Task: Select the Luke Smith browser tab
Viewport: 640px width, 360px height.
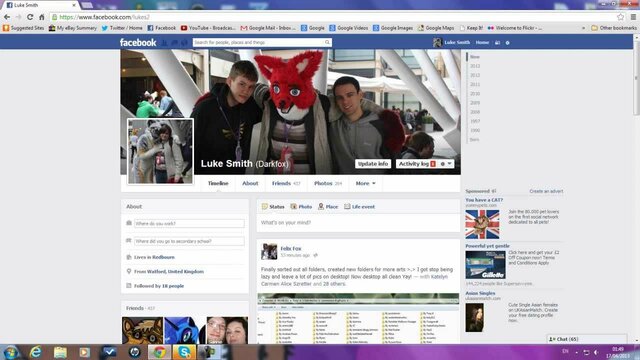Action: coord(40,5)
